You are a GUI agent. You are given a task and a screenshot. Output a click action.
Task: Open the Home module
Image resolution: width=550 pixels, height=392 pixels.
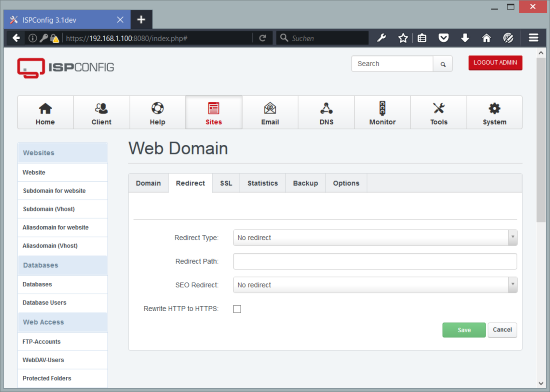[45, 113]
